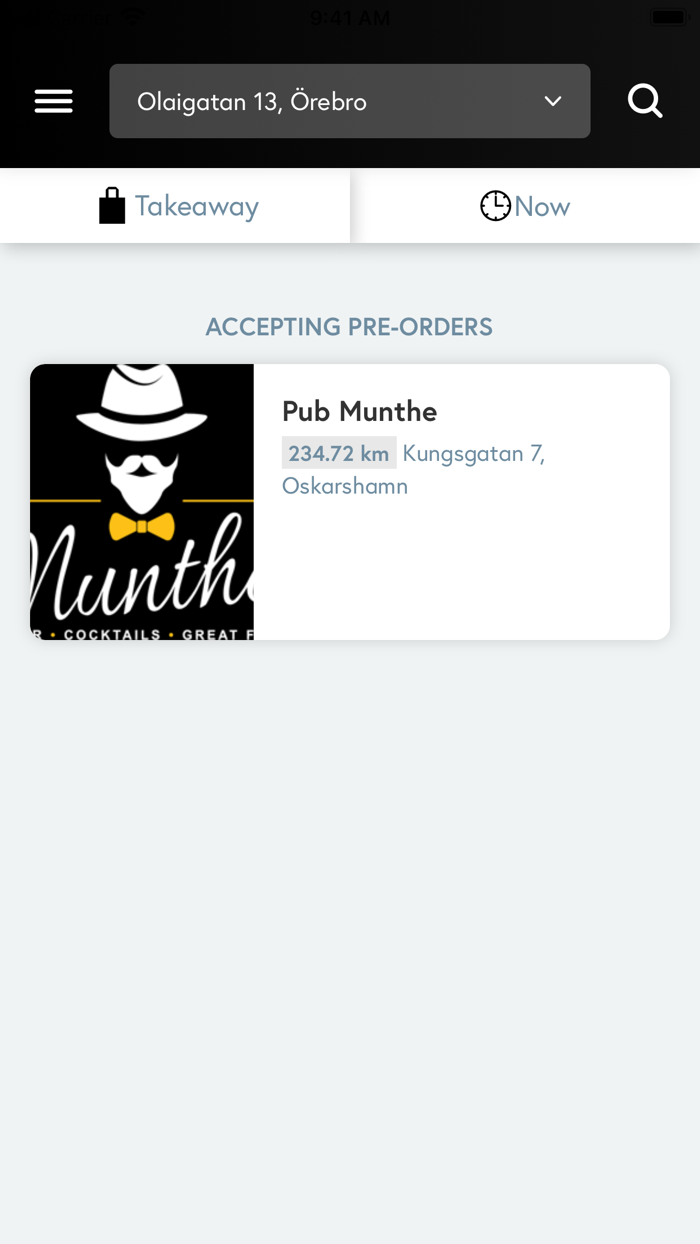Tap the 9:41 AM clock display
The image size is (700, 1244).
tap(350, 16)
